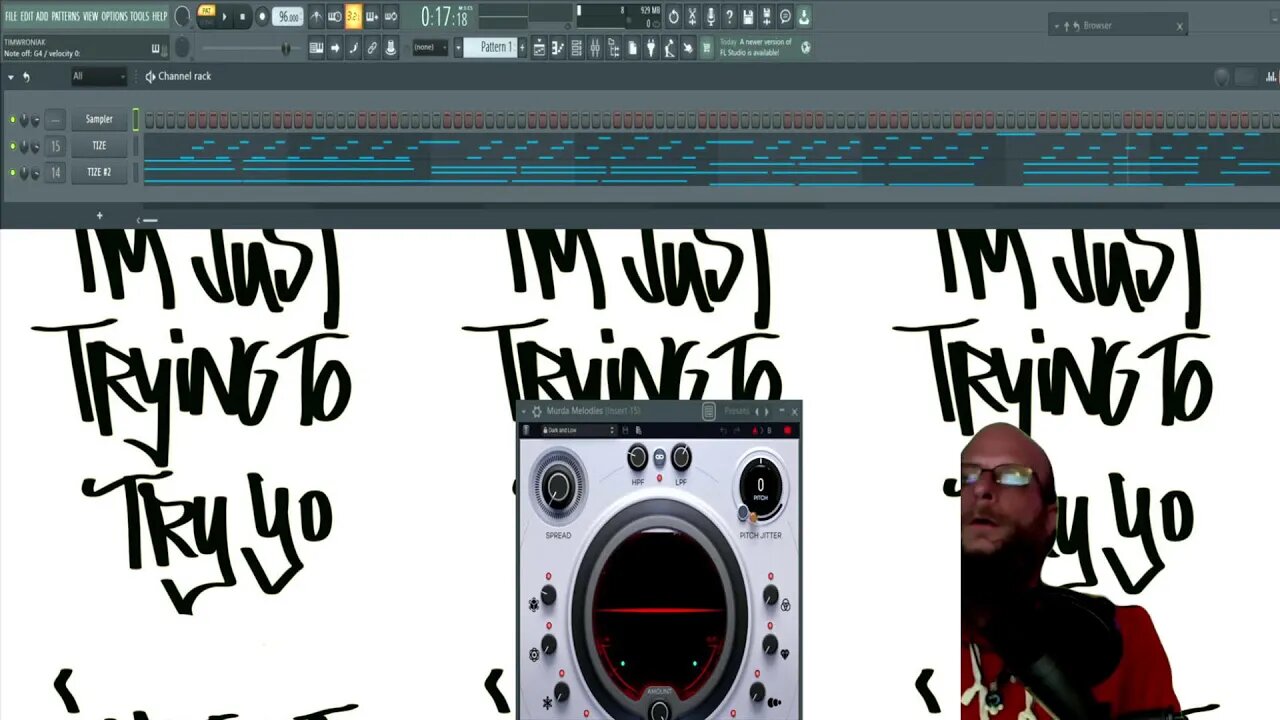Open the Mixer view icon
1280x720 pixels.
(x=595, y=48)
